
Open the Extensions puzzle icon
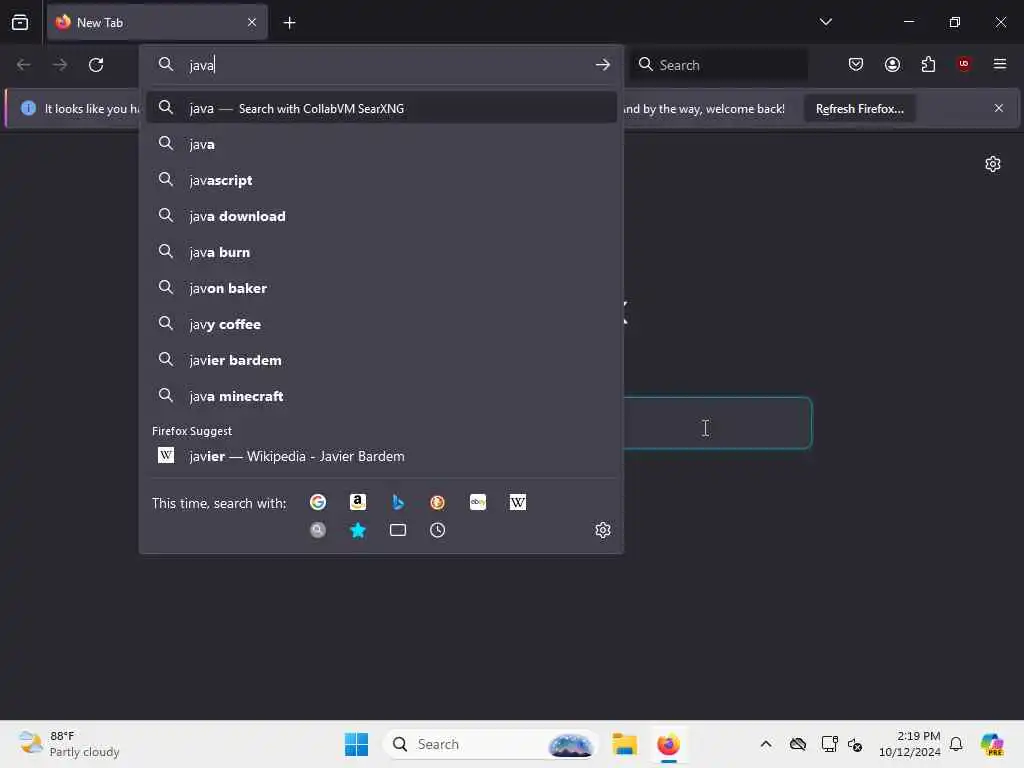tap(928, 64)
